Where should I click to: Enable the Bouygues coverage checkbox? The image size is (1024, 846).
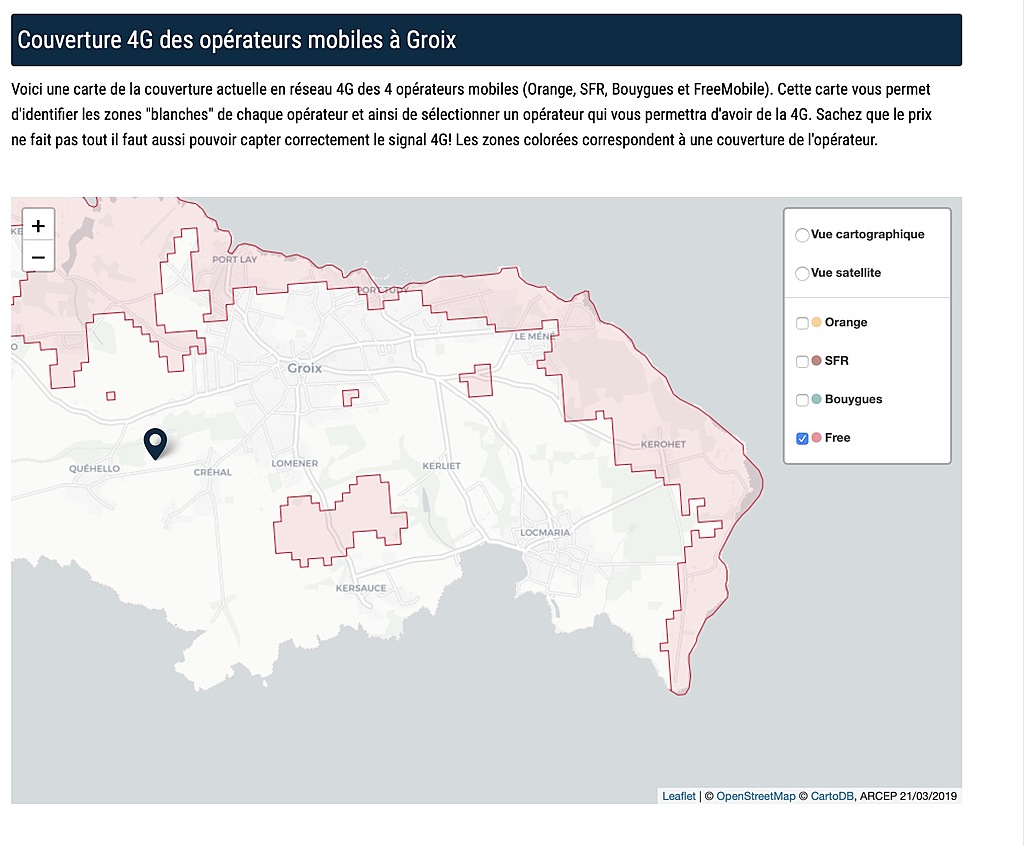click(x=802, y=400)
